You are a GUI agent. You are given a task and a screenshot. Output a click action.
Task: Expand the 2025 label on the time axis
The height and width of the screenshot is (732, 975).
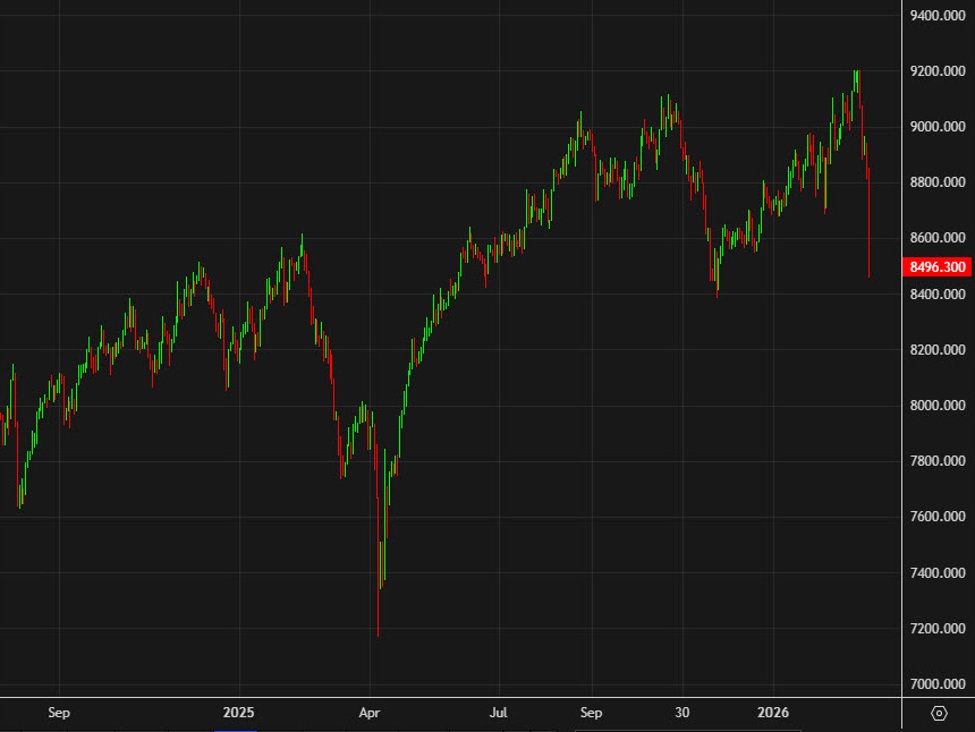(238, 713)
